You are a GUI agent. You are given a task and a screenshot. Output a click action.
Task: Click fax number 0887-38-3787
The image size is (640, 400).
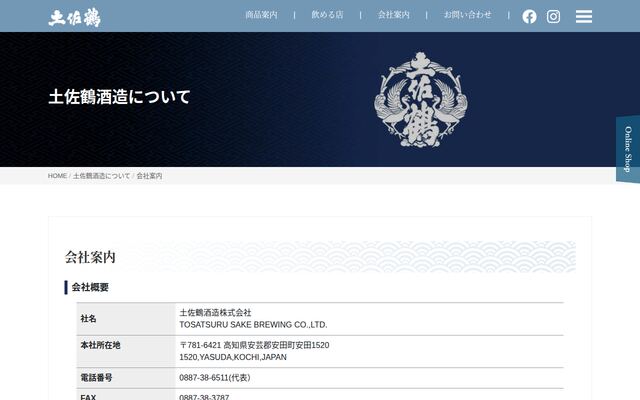204,397
